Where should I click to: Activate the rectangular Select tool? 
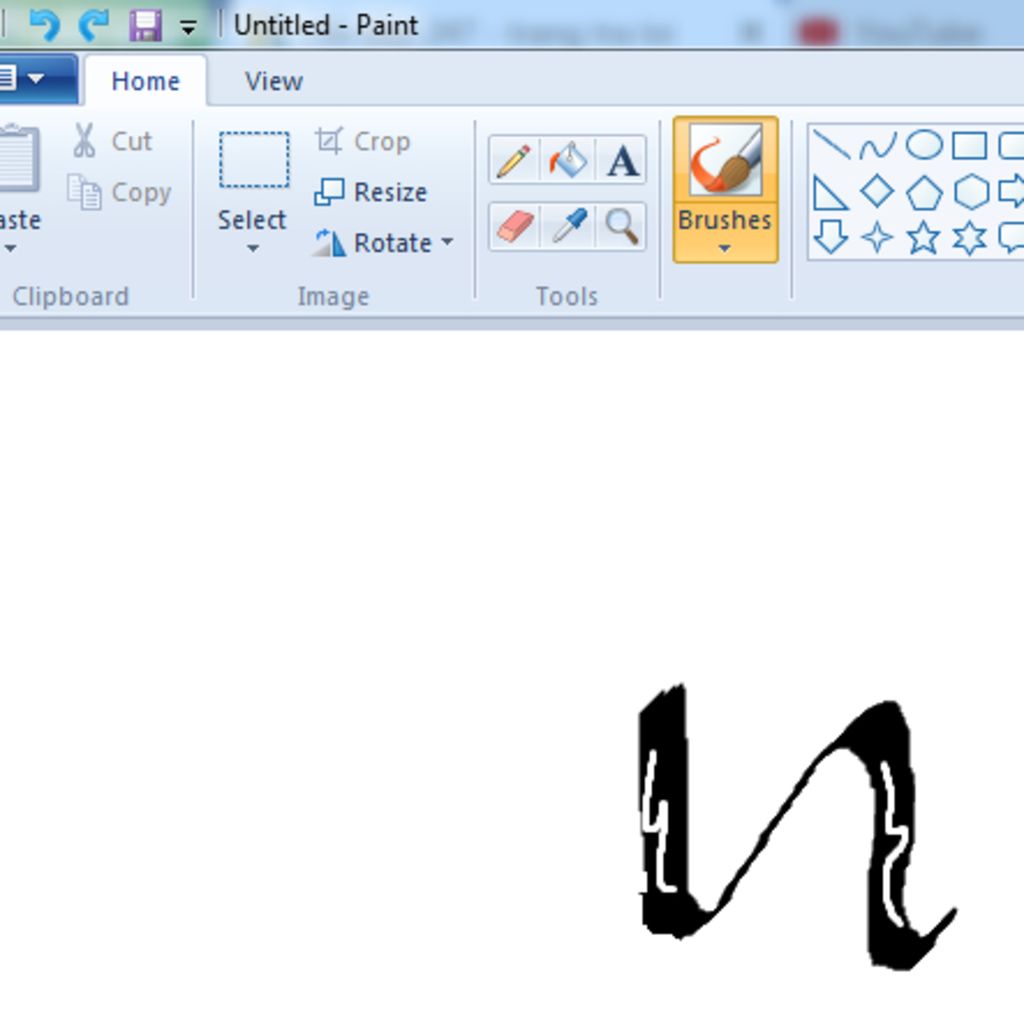pyautogui.click(x=254, y=160)
